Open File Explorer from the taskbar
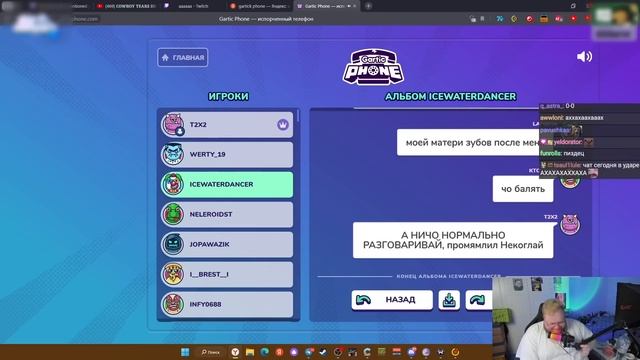 250,352
